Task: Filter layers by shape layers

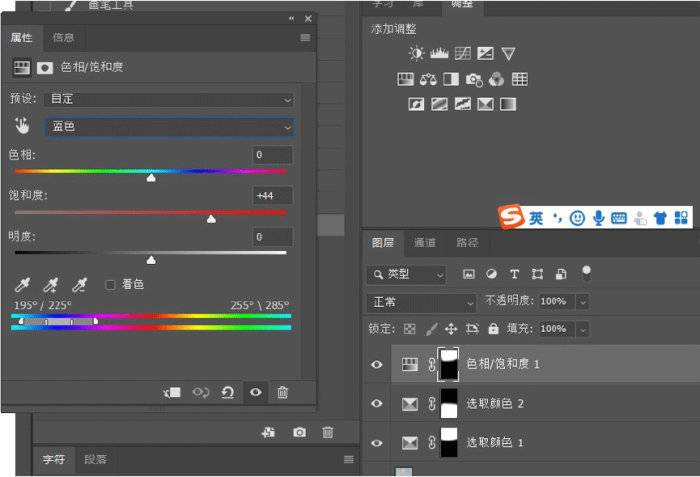Action: point(538,274)
